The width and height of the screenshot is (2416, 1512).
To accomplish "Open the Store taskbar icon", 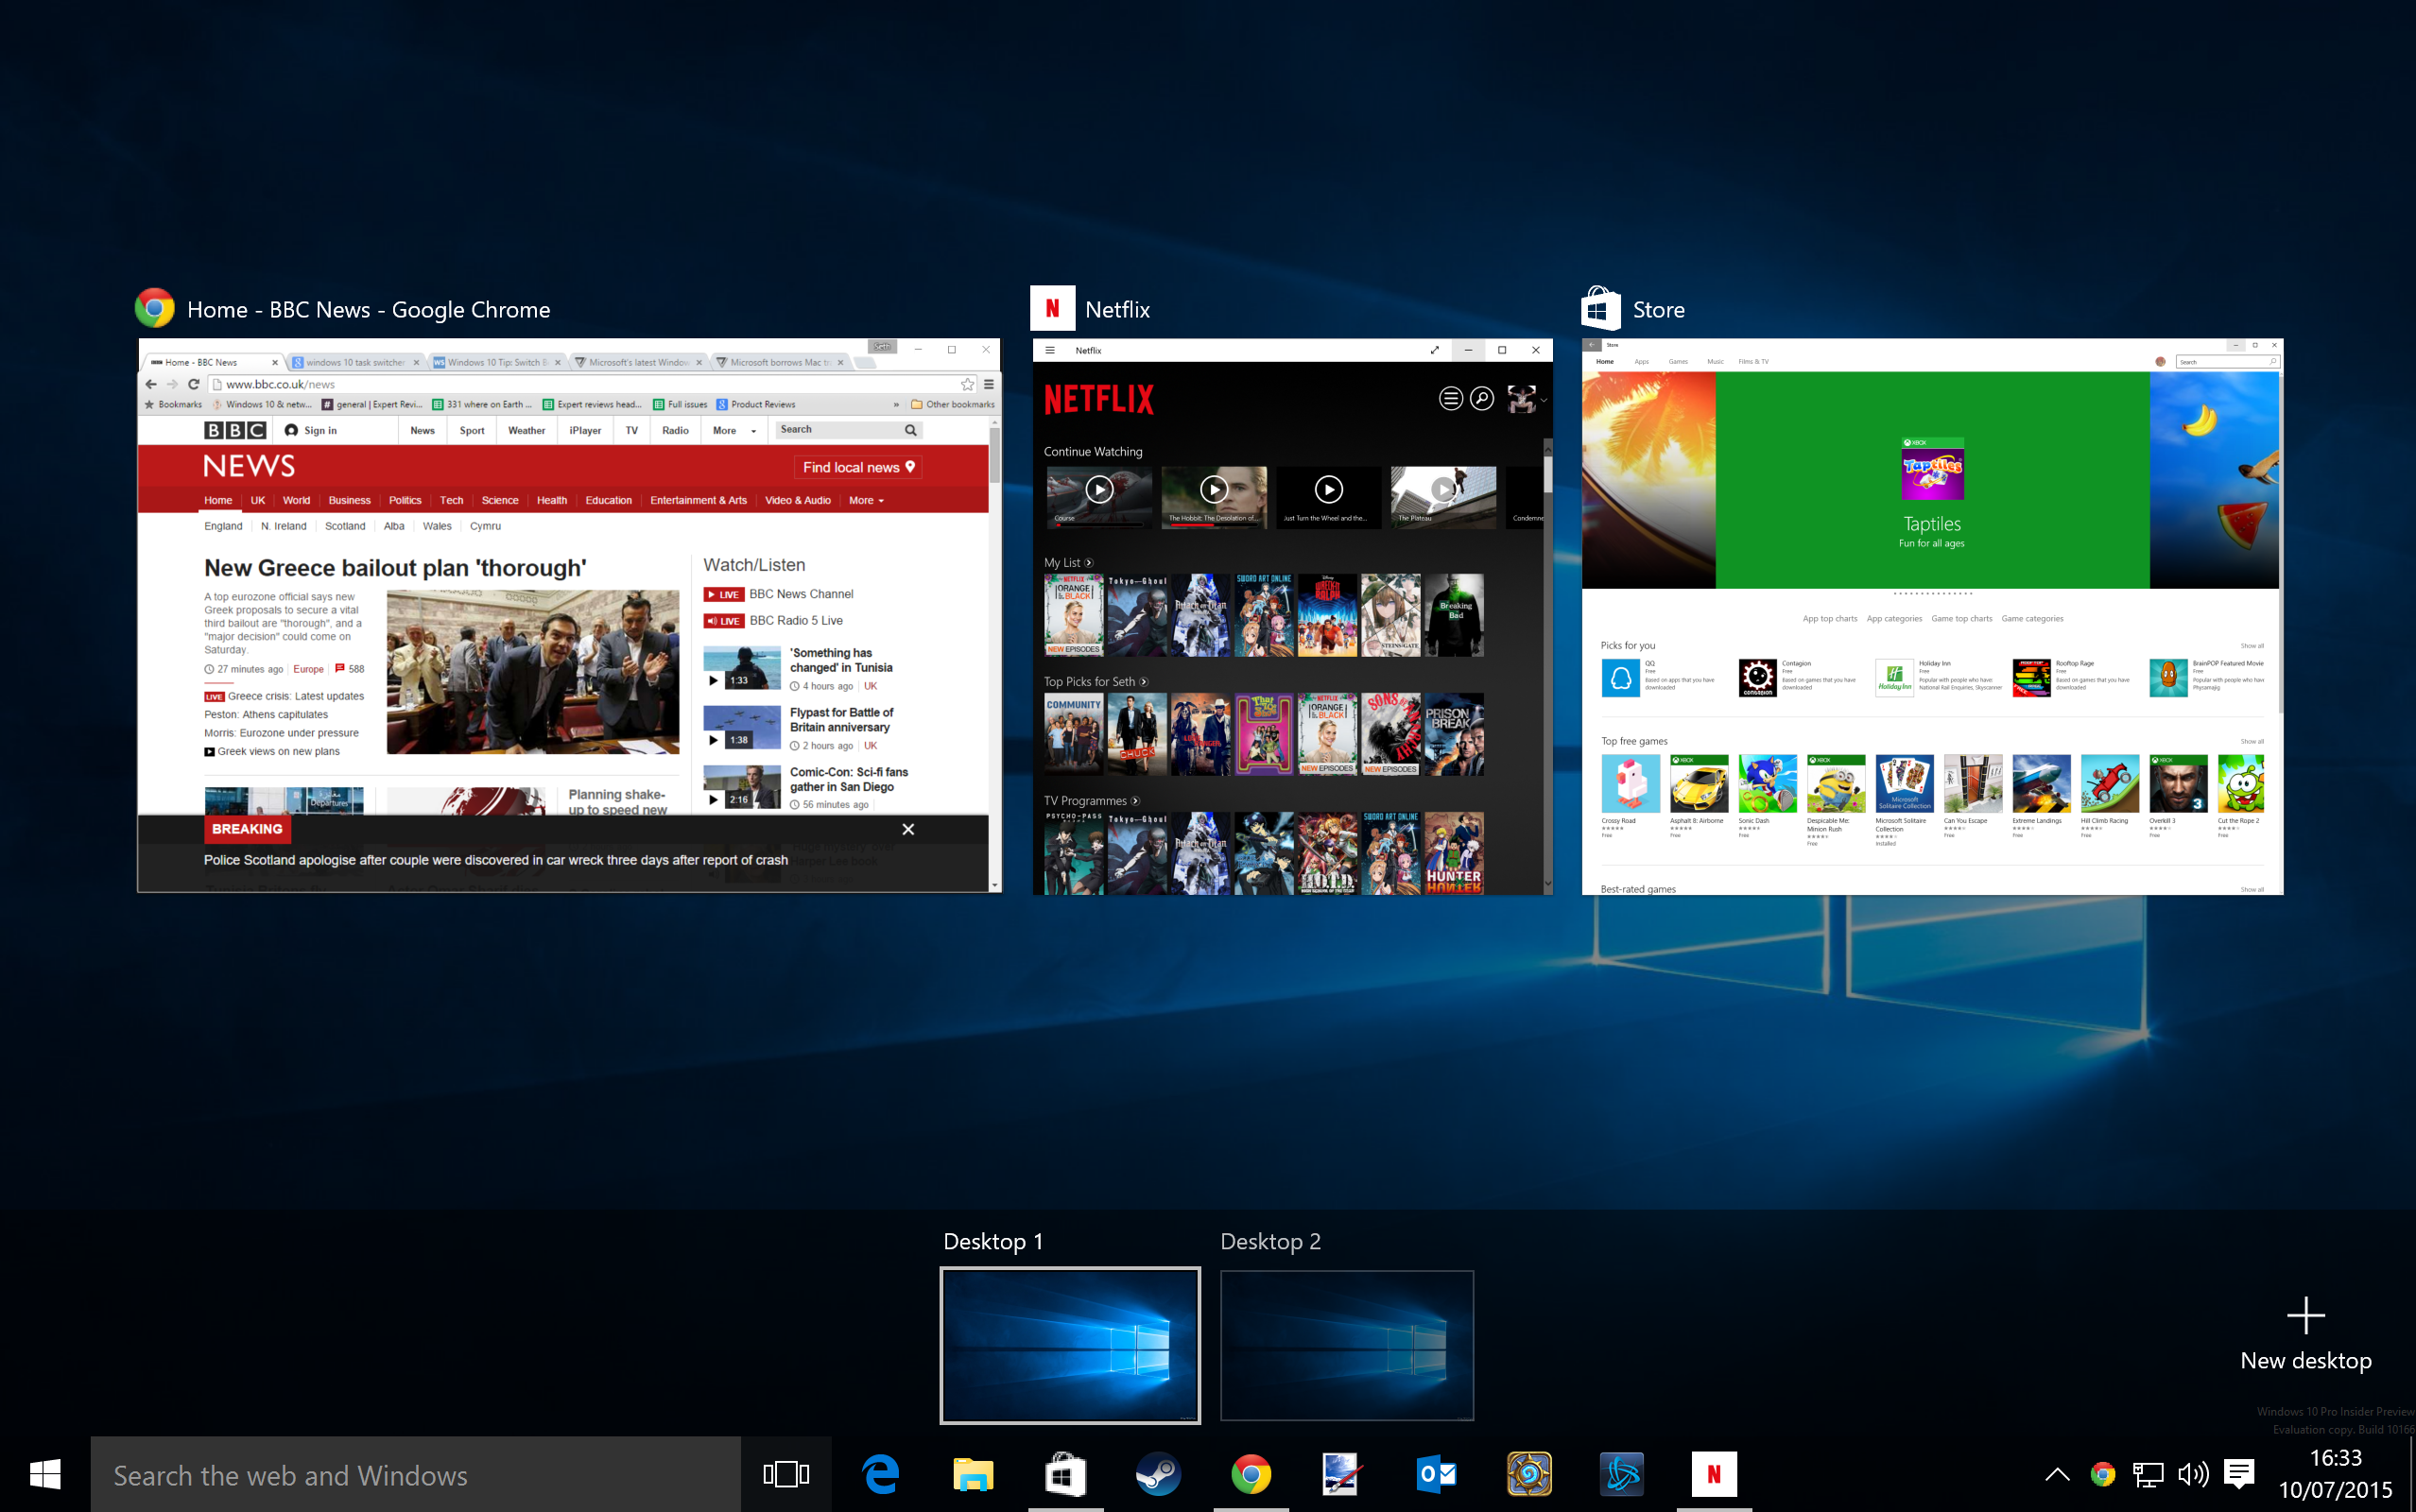I will click(x=1066, y=1474).
